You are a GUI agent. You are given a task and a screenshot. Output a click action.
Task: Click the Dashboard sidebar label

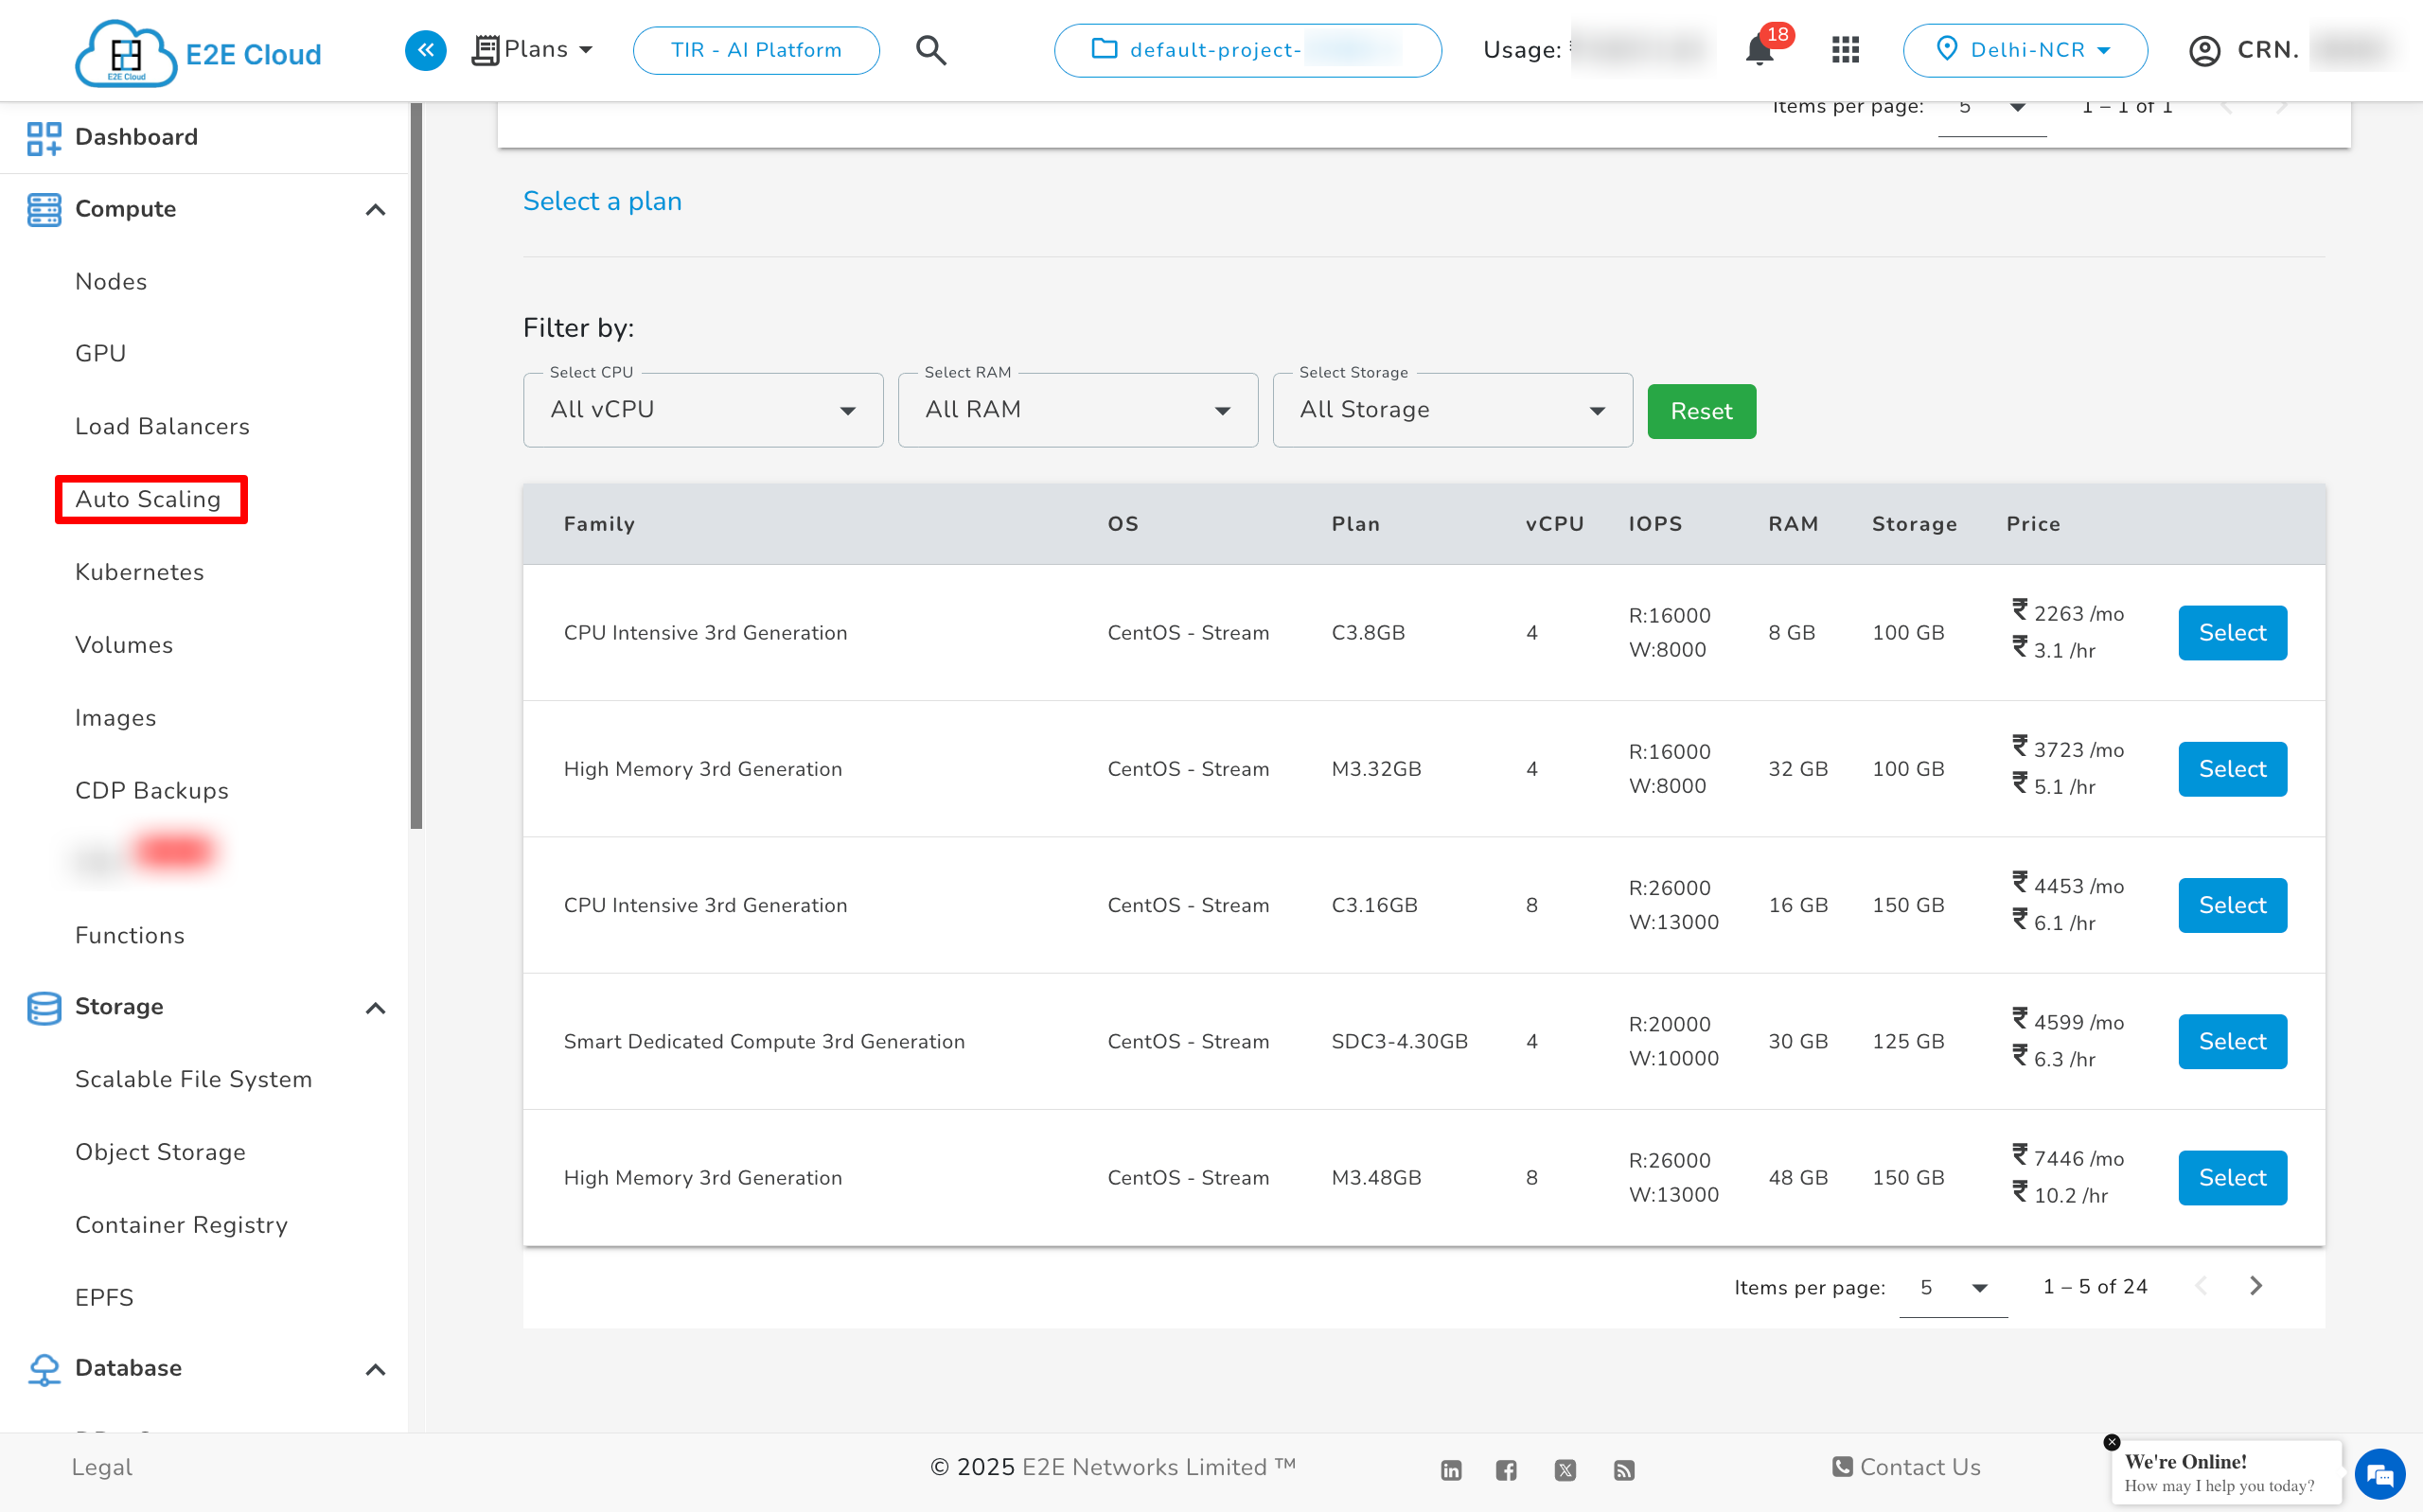[137, 137]
